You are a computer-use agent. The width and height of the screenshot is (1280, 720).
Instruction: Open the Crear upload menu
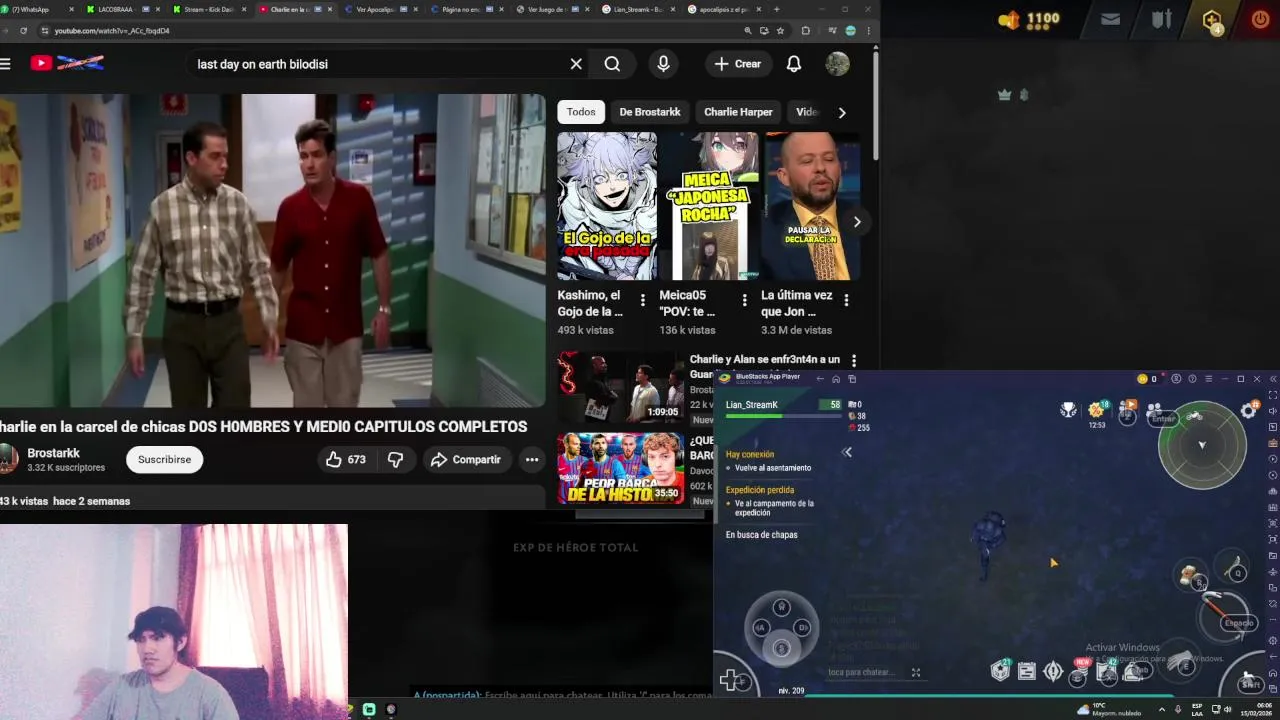click(x=738, y=64)
